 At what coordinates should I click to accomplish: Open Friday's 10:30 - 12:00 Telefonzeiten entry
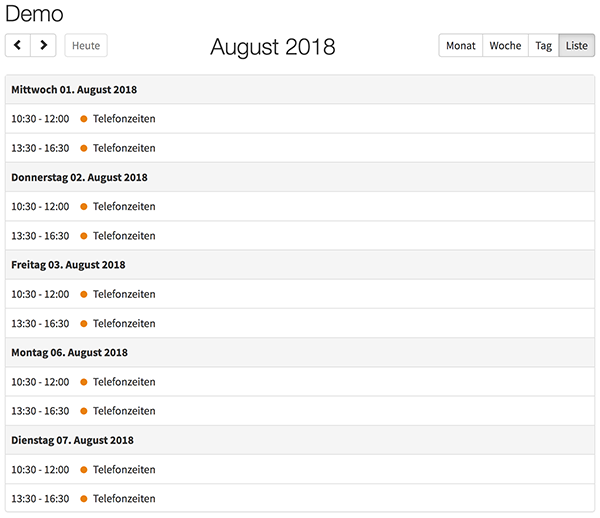tap(300, 294)
